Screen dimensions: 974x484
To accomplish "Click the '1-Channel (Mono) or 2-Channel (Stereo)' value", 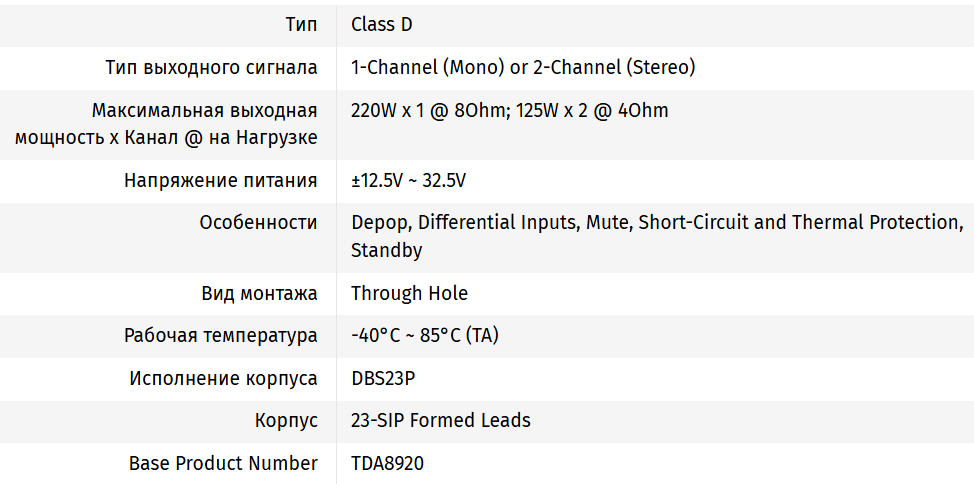I will coord(523,68).
